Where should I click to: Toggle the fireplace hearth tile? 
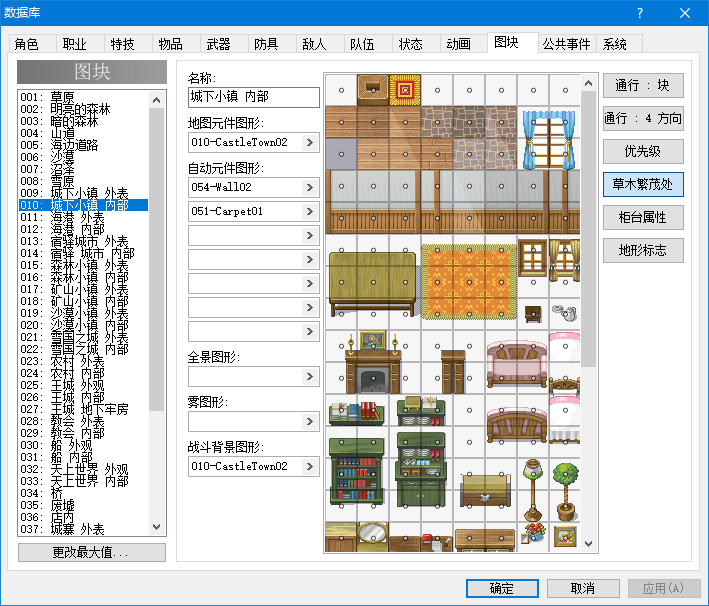click(373, 378)
